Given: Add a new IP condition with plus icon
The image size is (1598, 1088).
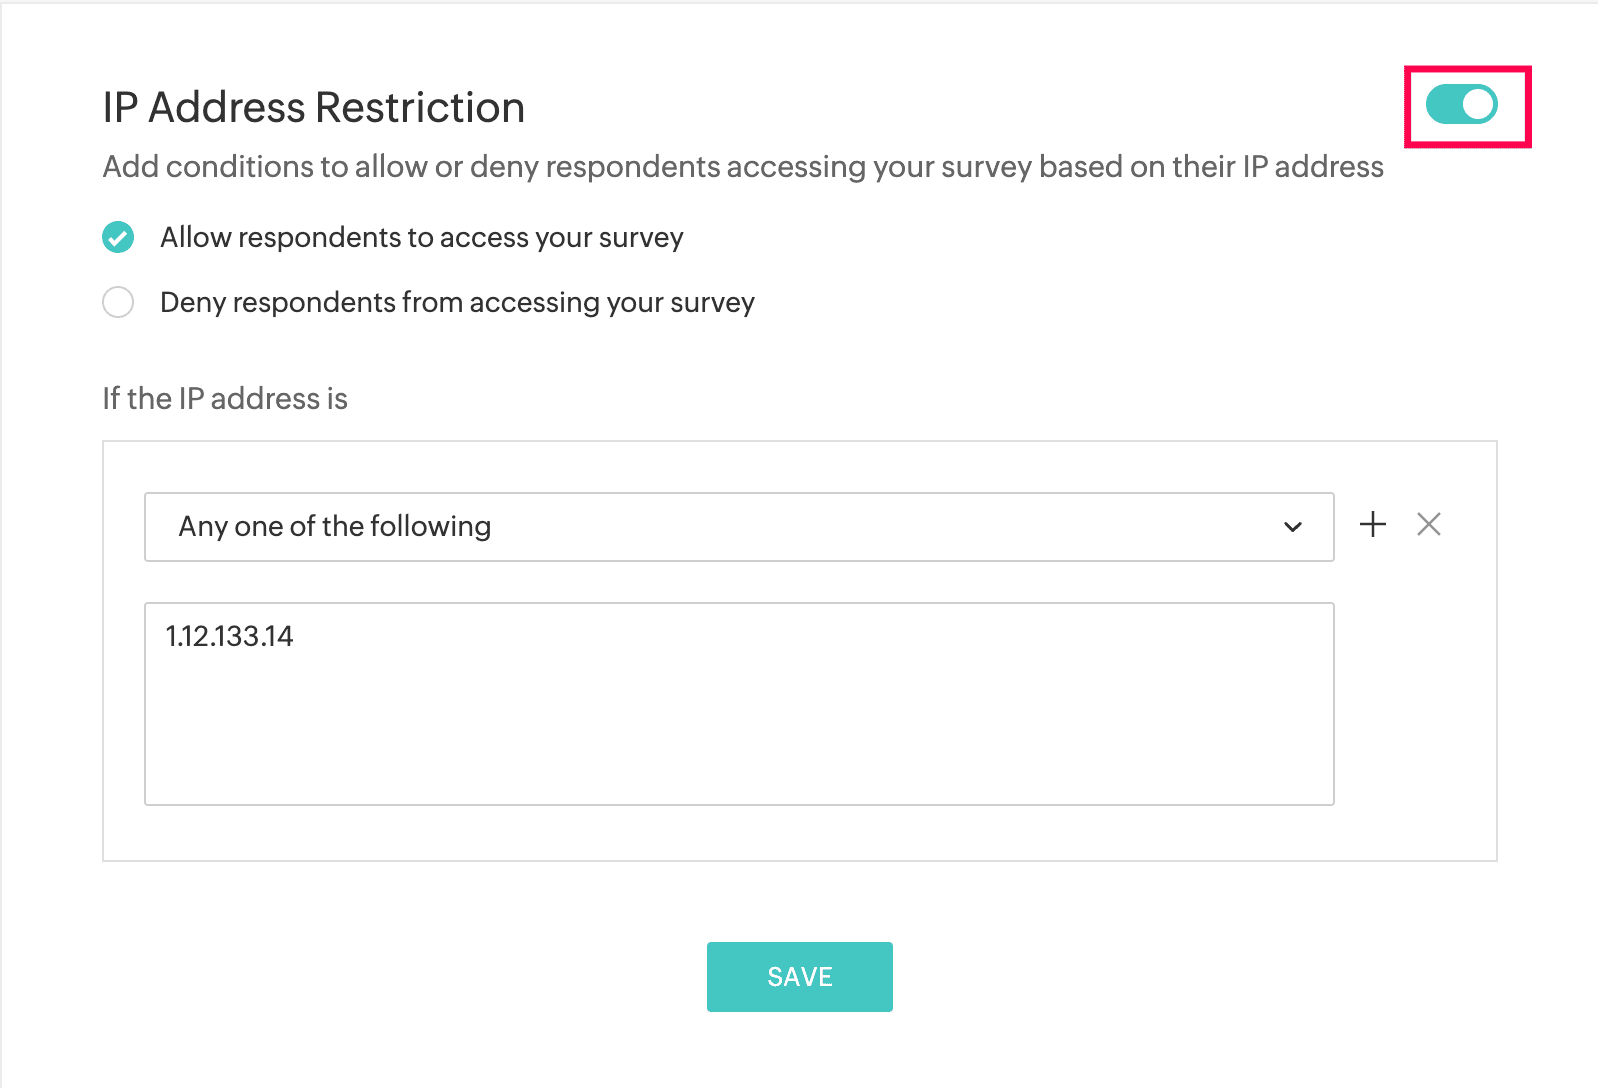Looking at the screenshot, I should pos(1373,524).
